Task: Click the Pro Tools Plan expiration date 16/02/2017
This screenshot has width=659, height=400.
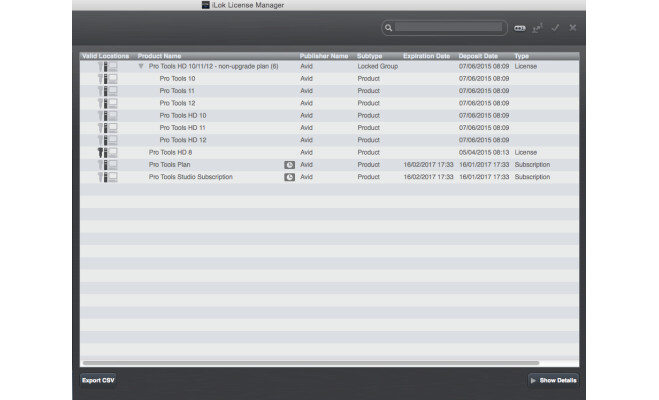Action: pos(428,165)
